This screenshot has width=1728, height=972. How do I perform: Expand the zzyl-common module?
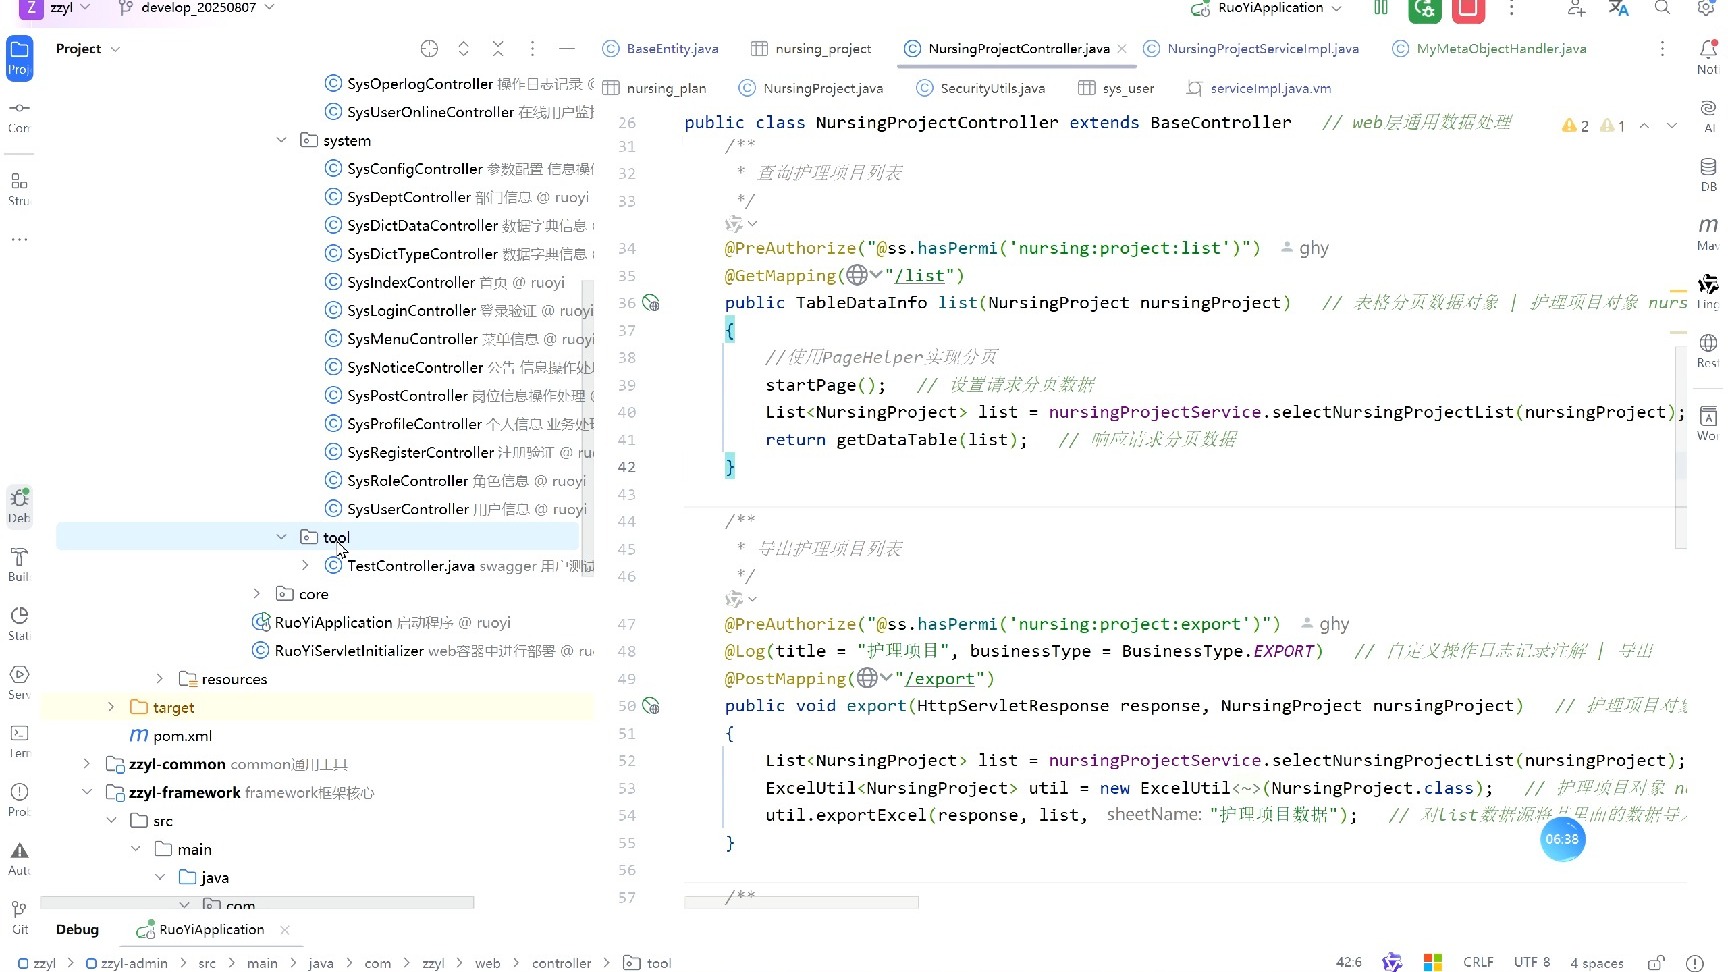87,764
